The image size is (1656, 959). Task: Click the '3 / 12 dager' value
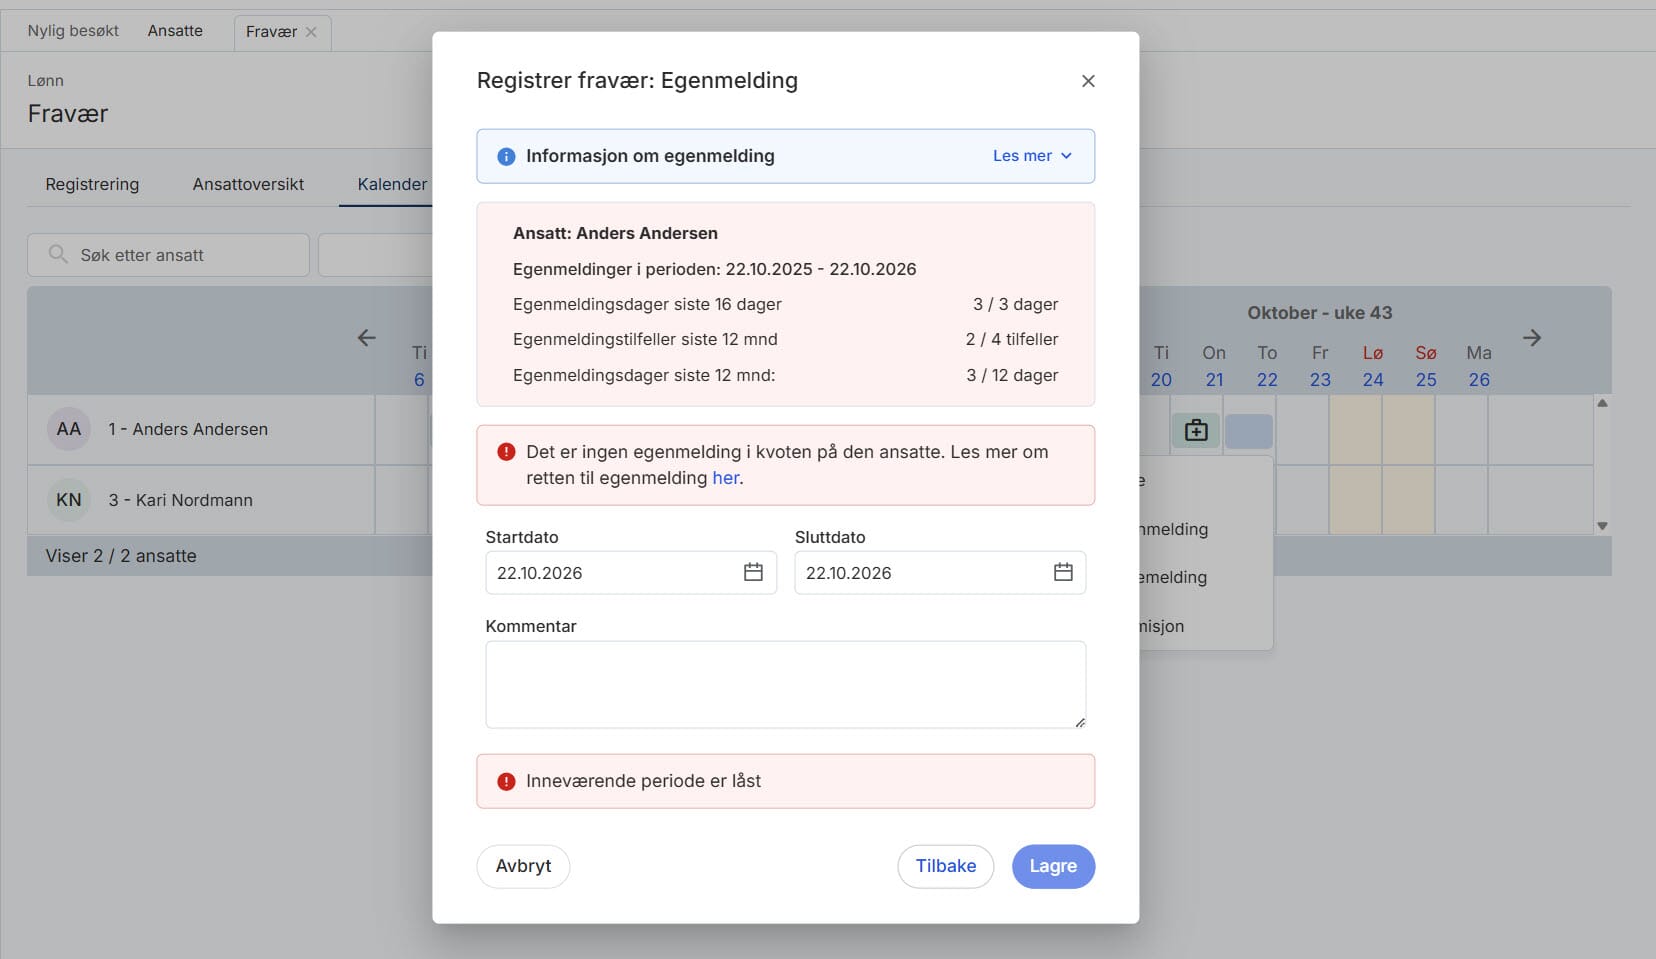point(1012,375)
